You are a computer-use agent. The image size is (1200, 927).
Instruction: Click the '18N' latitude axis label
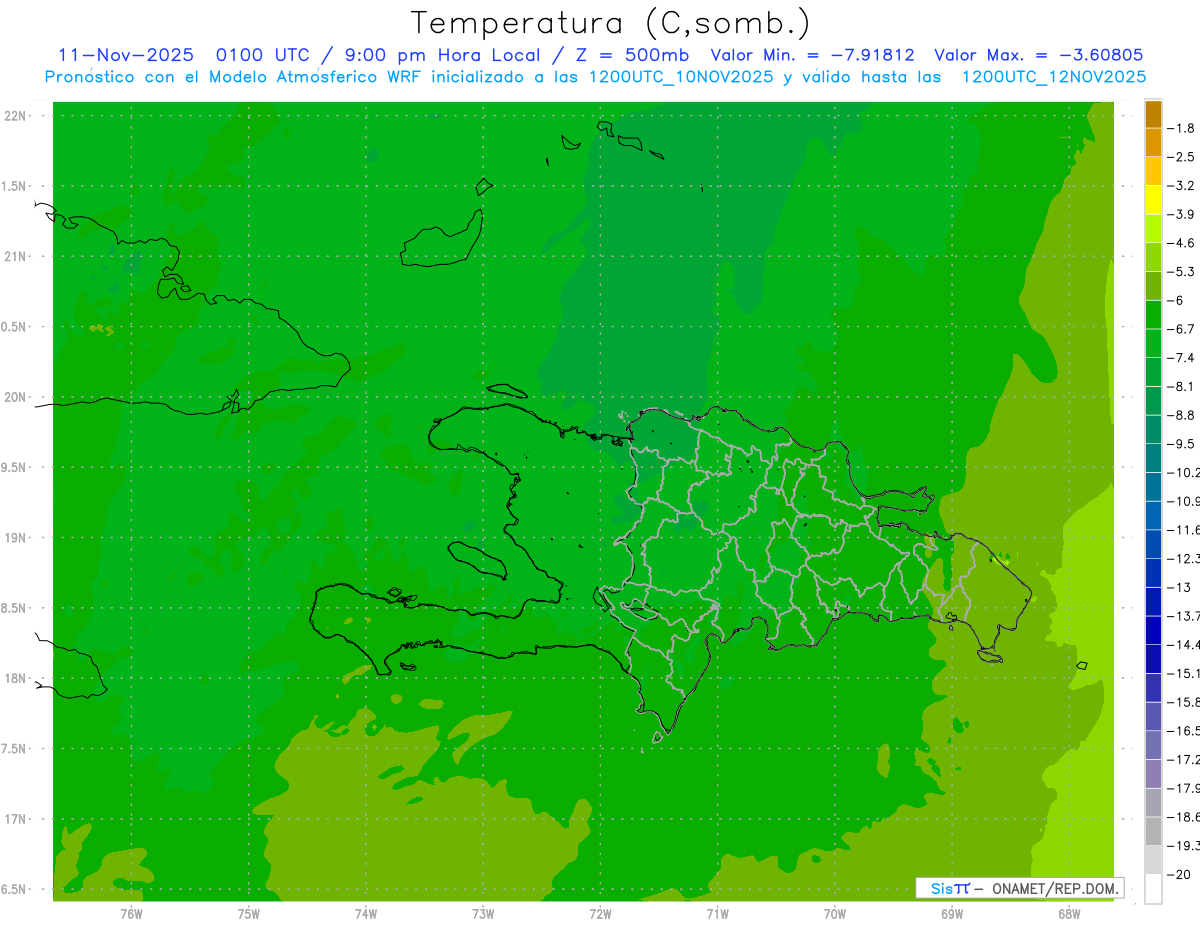(x=15, y=679)
